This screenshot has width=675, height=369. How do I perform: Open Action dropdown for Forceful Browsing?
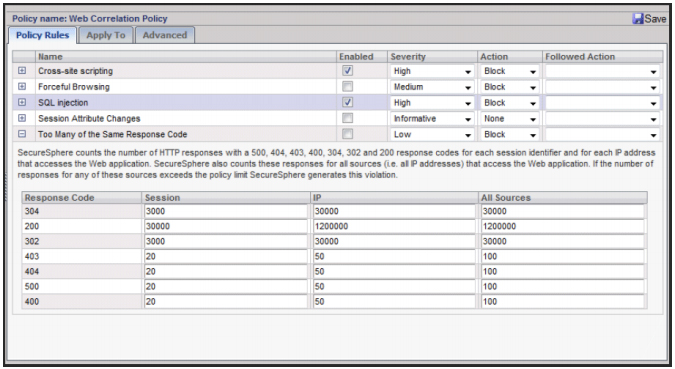click(509, 87)
